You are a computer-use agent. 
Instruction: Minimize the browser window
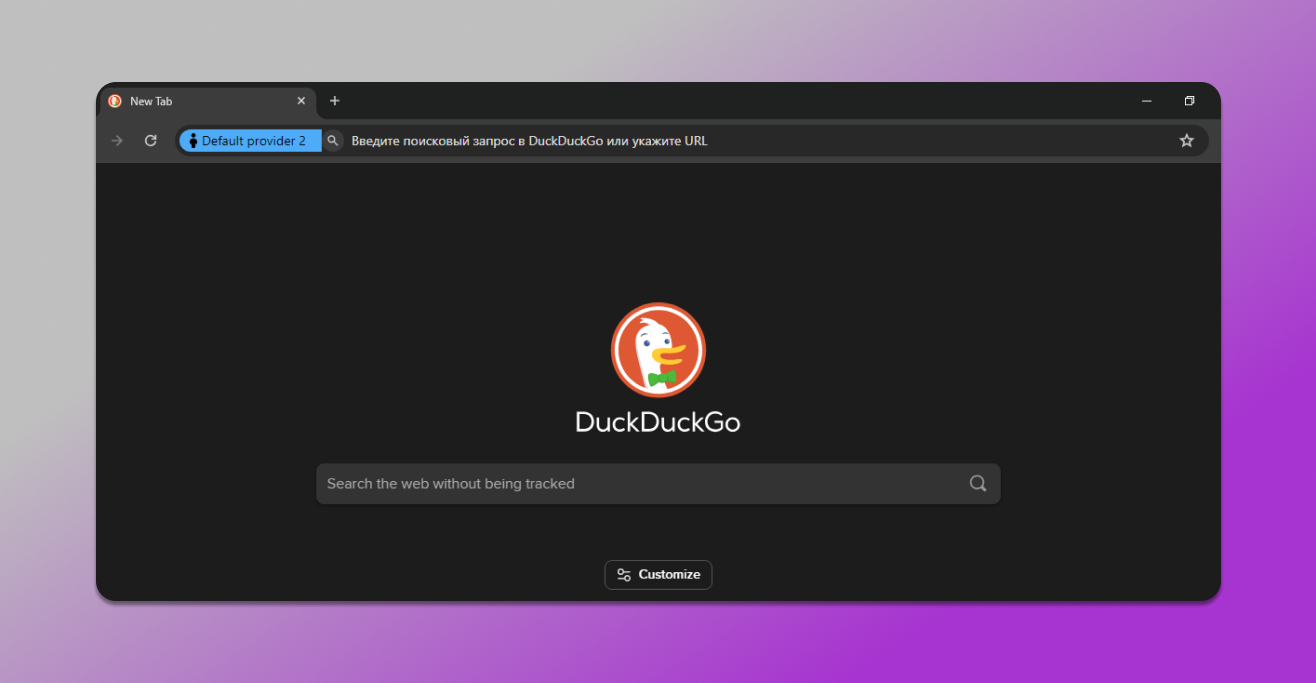[1147, 101]
